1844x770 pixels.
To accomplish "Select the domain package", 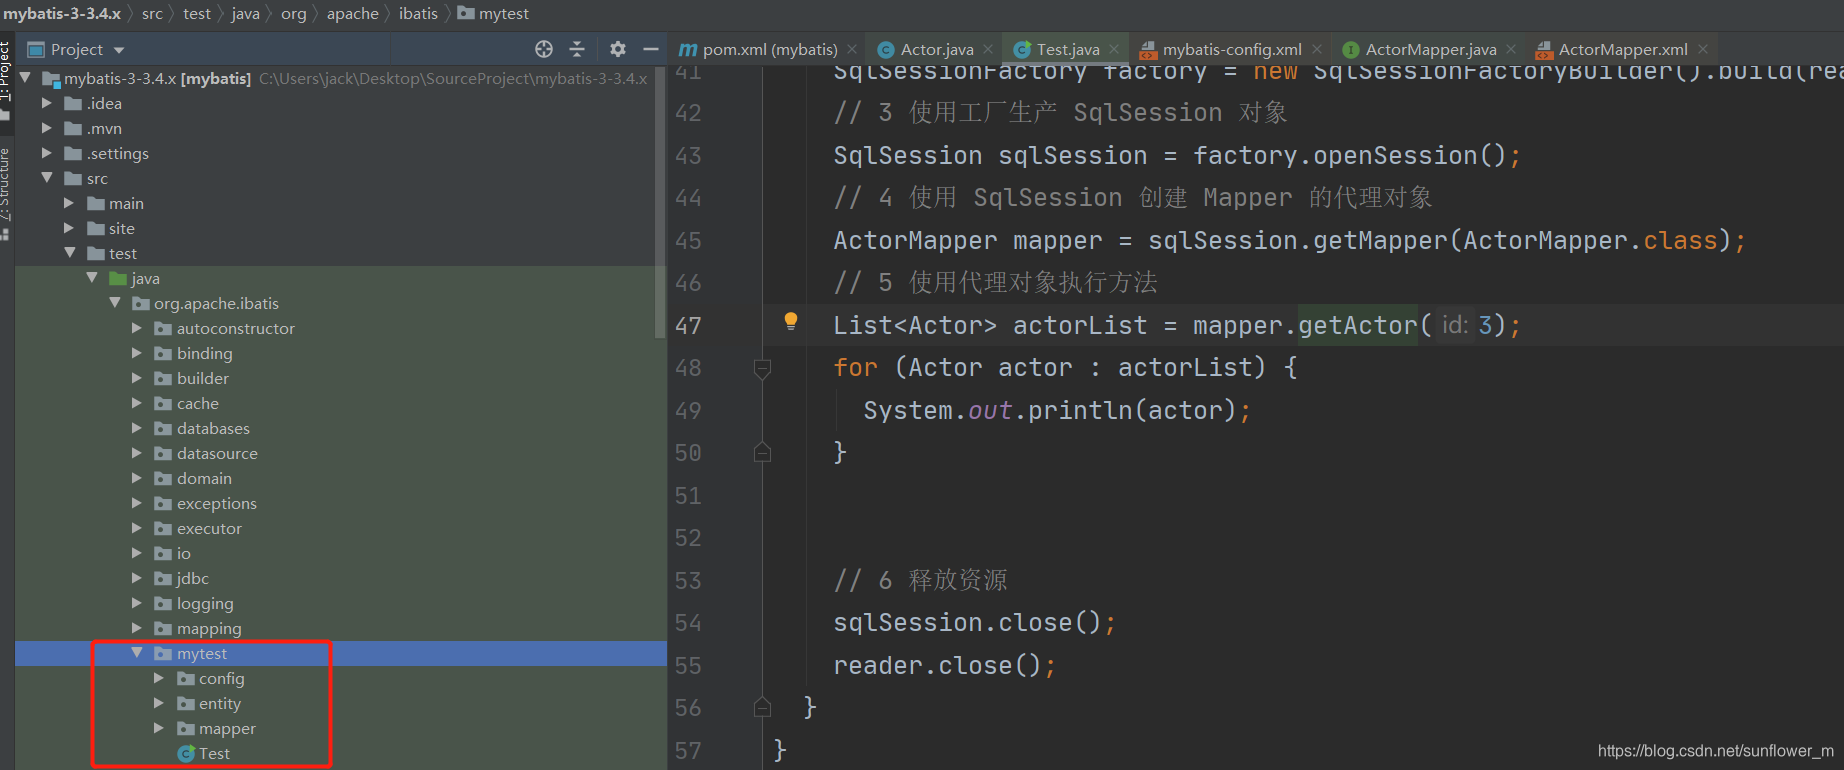I will click(204, 478).
